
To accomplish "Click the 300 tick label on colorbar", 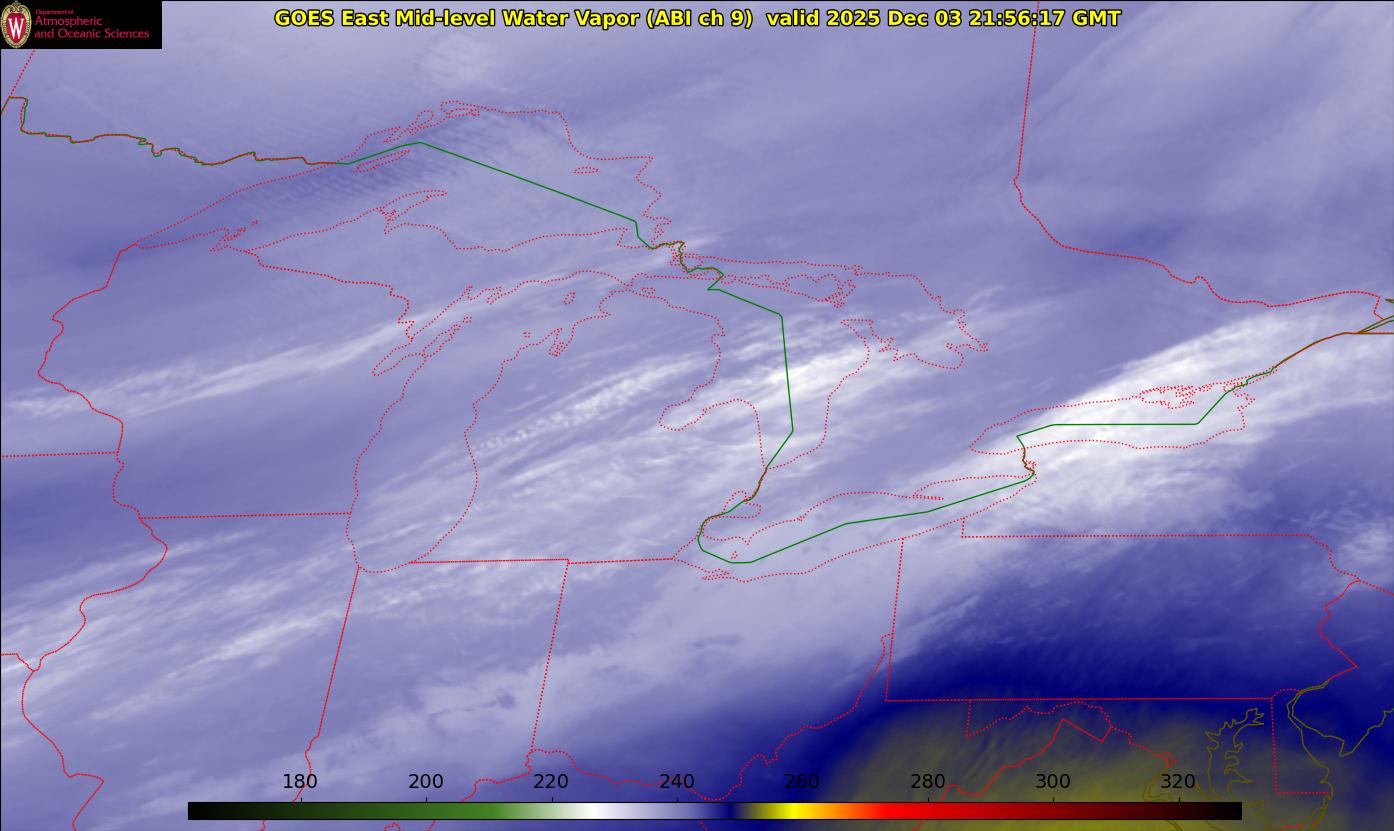I will pyautogui.click(x=1053, y=781).
